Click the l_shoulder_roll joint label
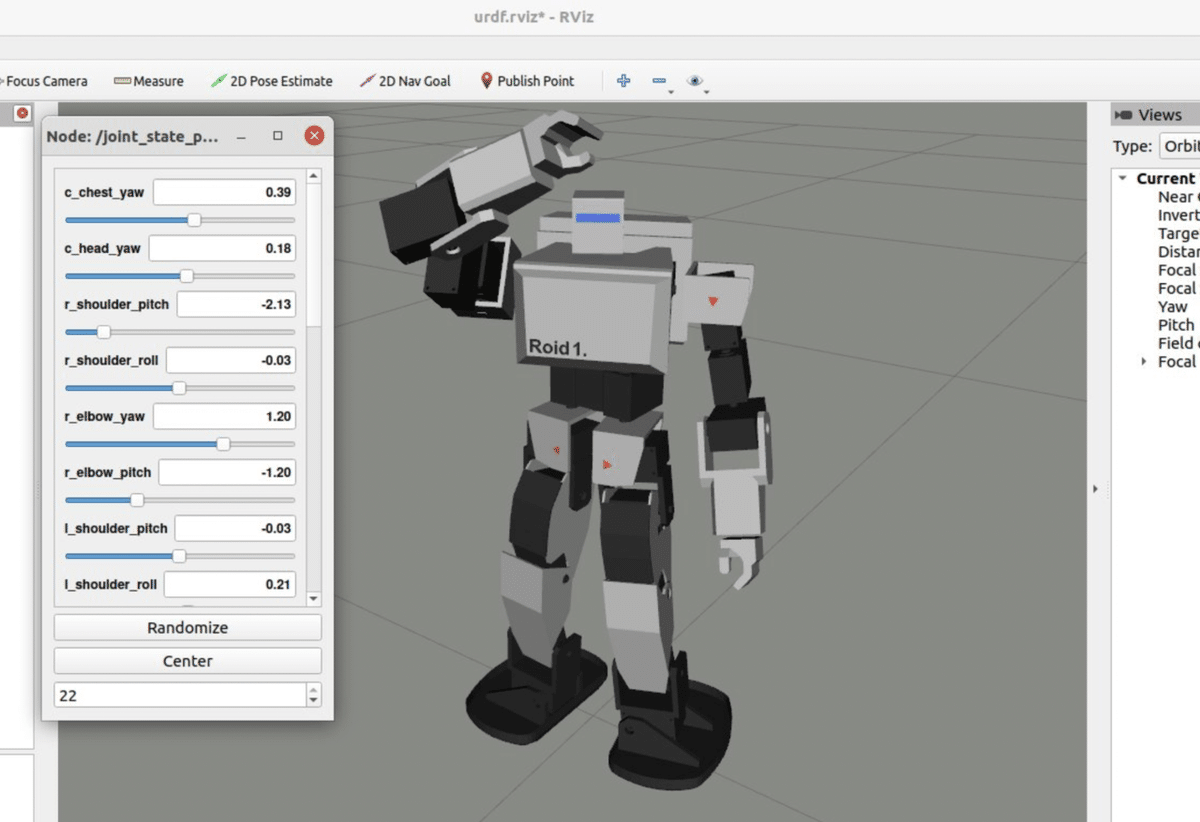The image size is (1200, 822). click(110, 584)
